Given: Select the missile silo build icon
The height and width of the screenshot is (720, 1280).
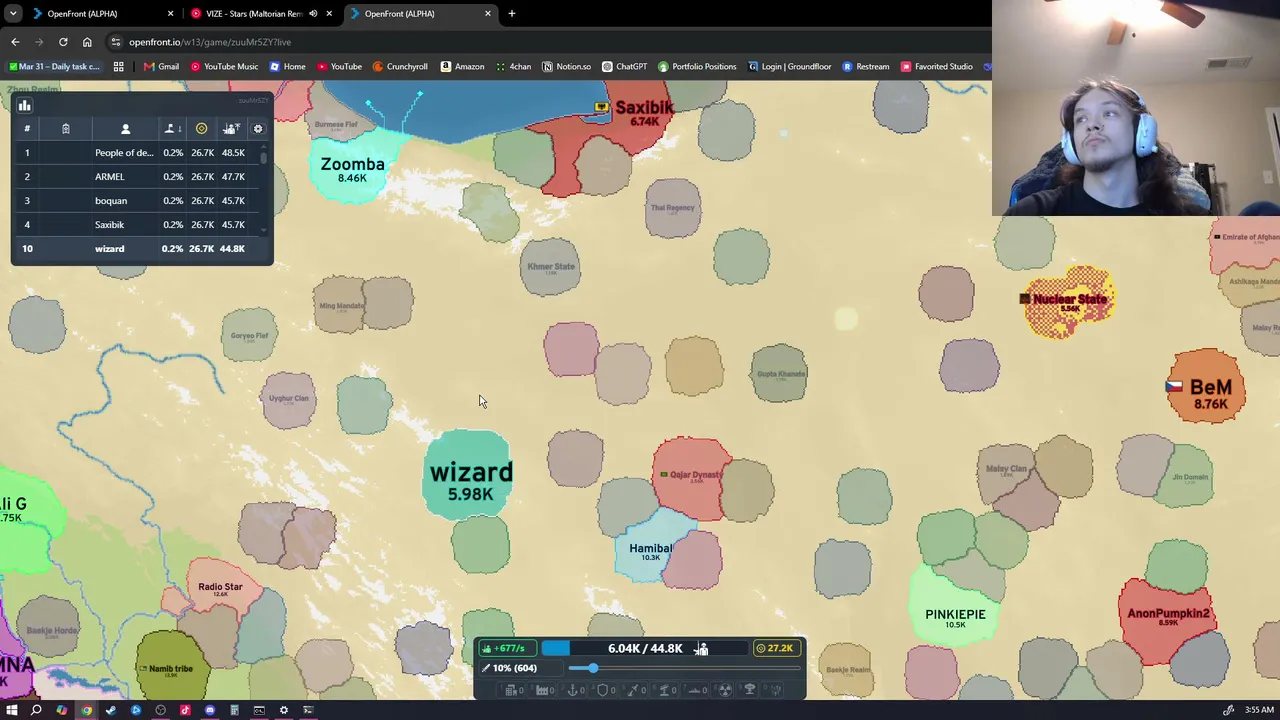Looking at the screenshot, I should pos(634,690).
